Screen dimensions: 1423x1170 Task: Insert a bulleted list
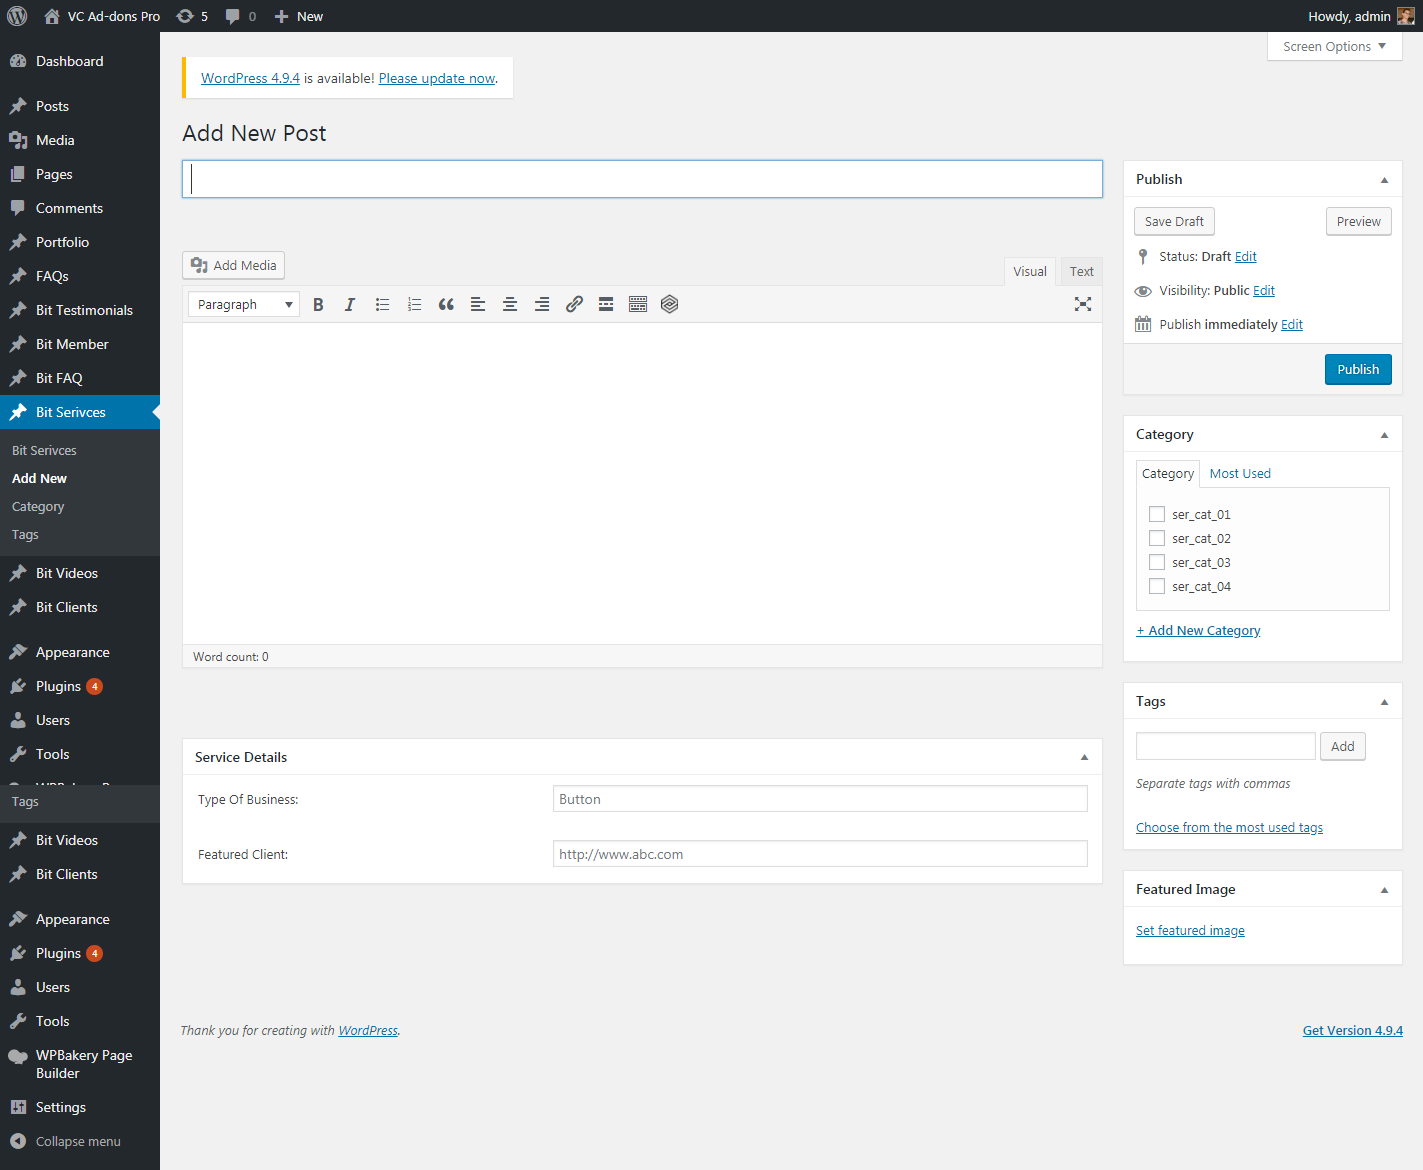(382, 305)
